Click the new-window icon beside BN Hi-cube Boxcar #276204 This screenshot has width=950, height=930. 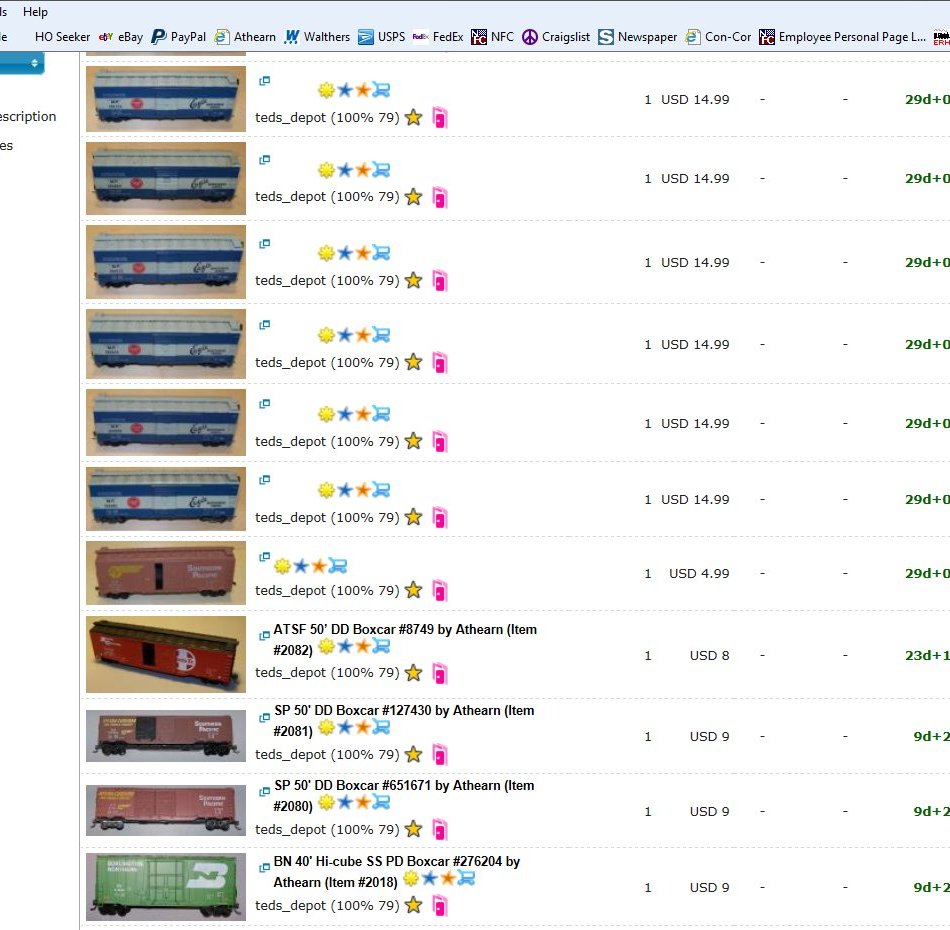coord(265,868)
